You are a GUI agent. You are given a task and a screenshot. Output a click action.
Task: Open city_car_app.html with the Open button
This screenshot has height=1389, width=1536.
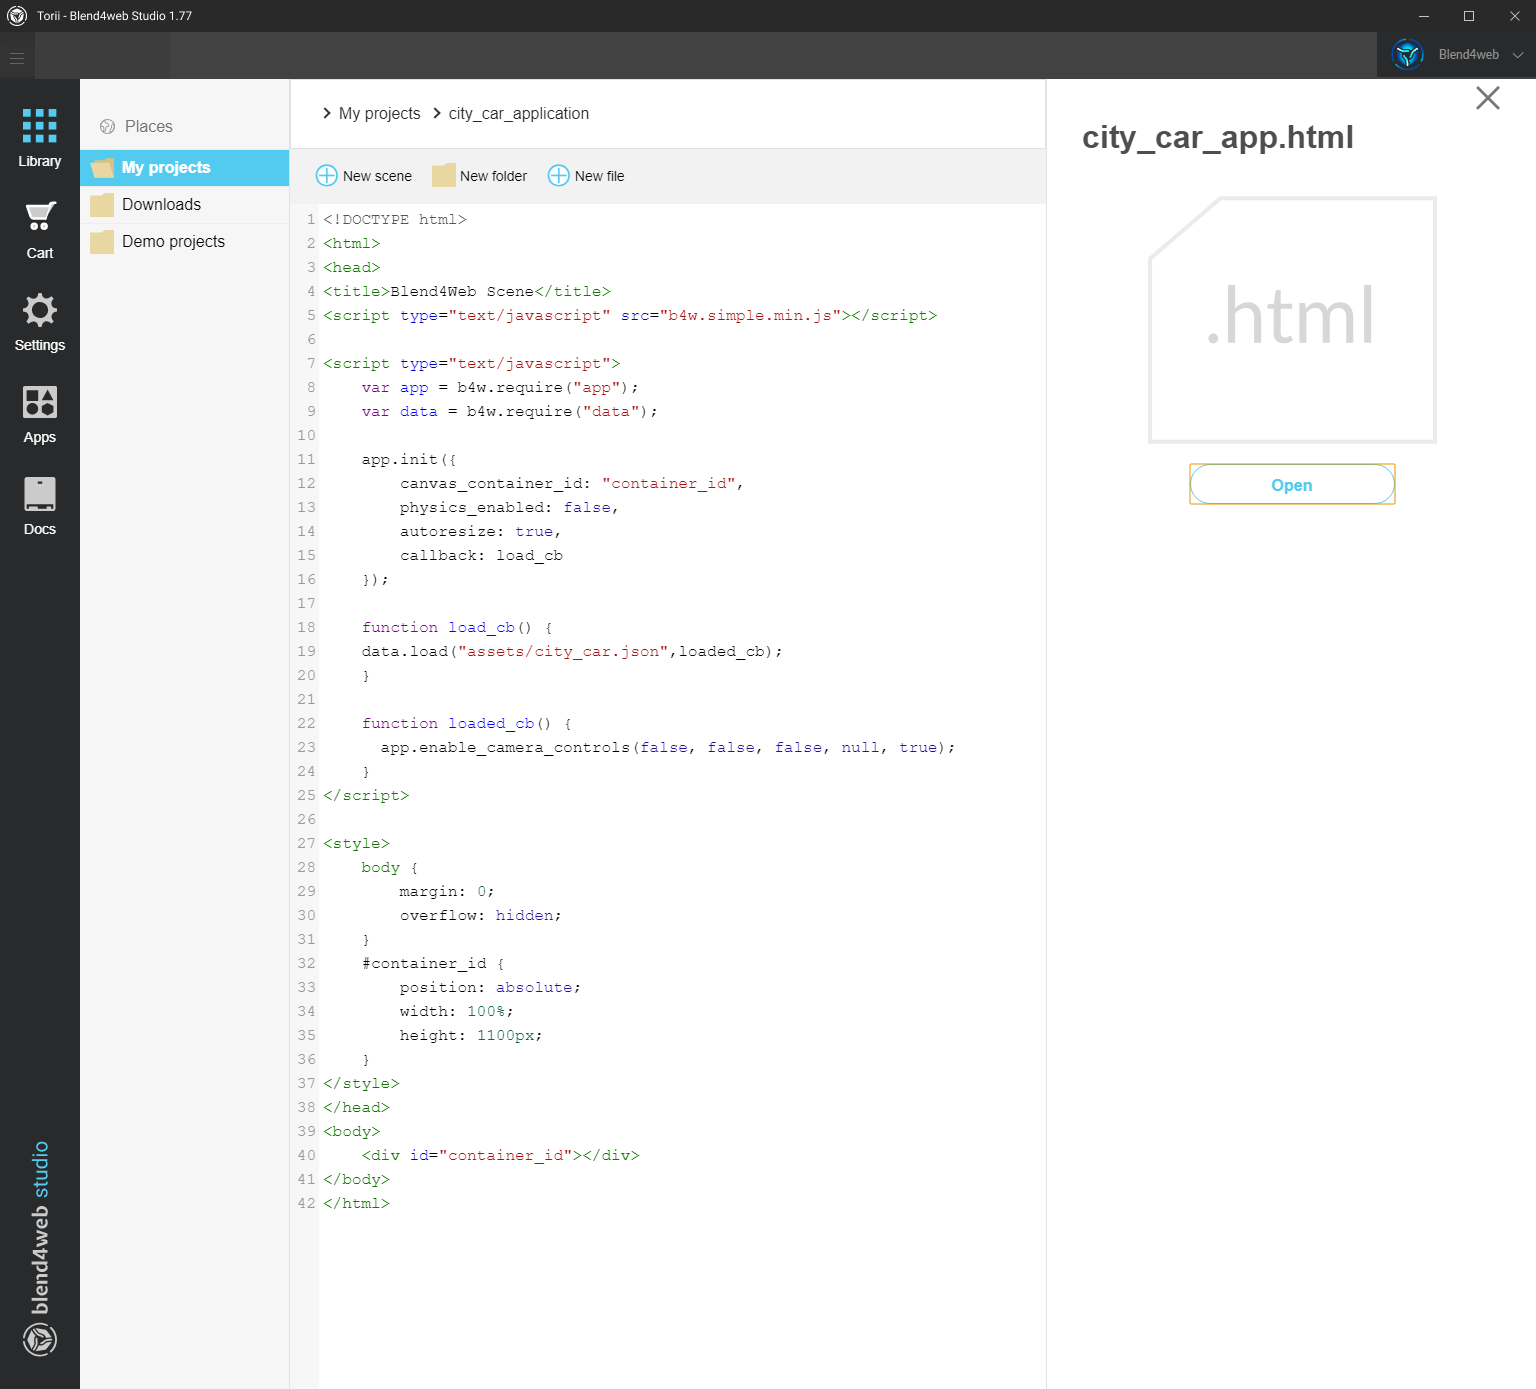point(1292,485)
